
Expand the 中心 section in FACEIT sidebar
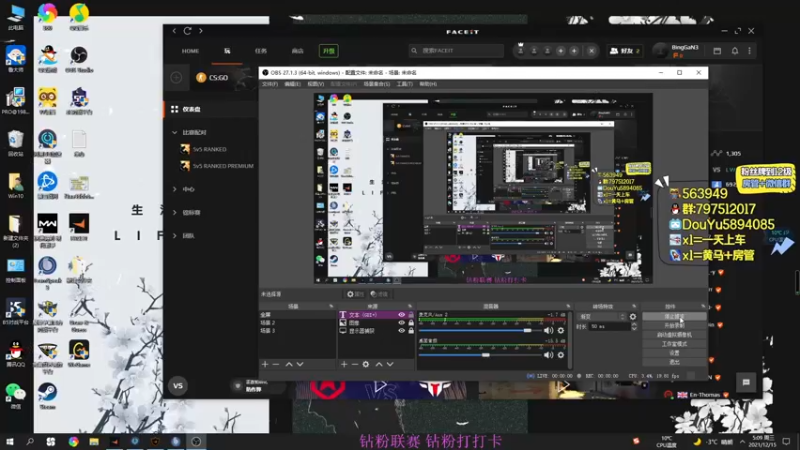175,189
